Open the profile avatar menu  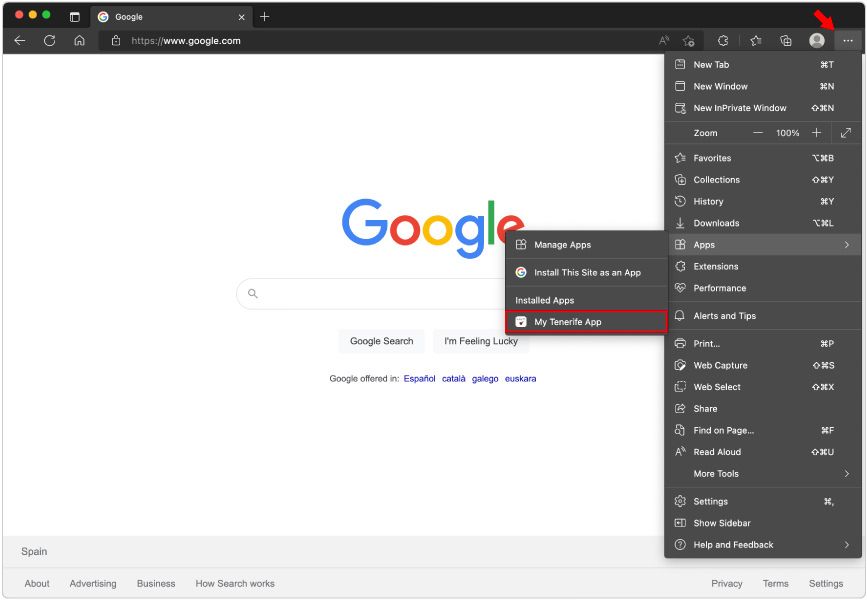coord(816,41)
